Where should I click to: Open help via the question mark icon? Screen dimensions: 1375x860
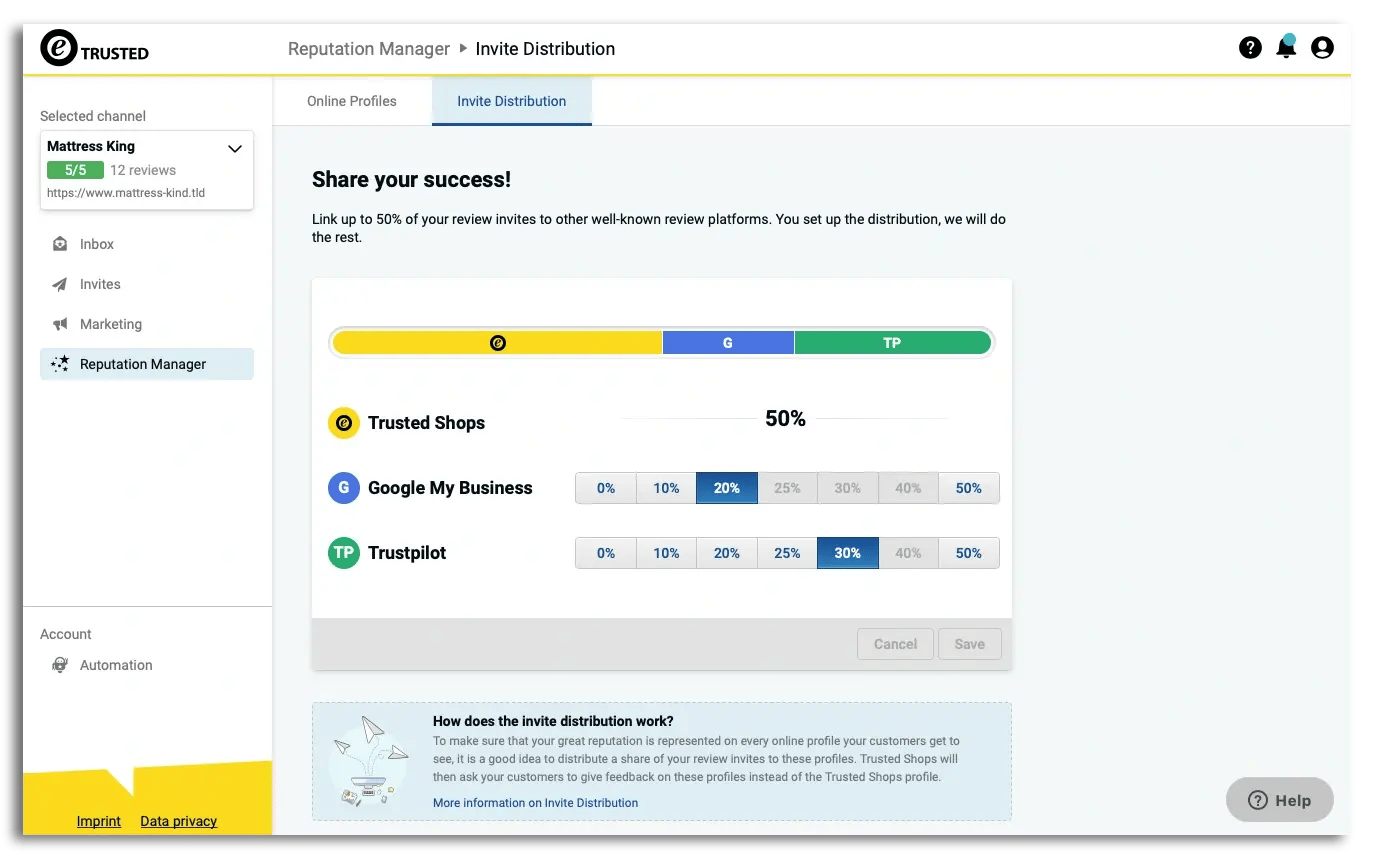(1250, 47)
